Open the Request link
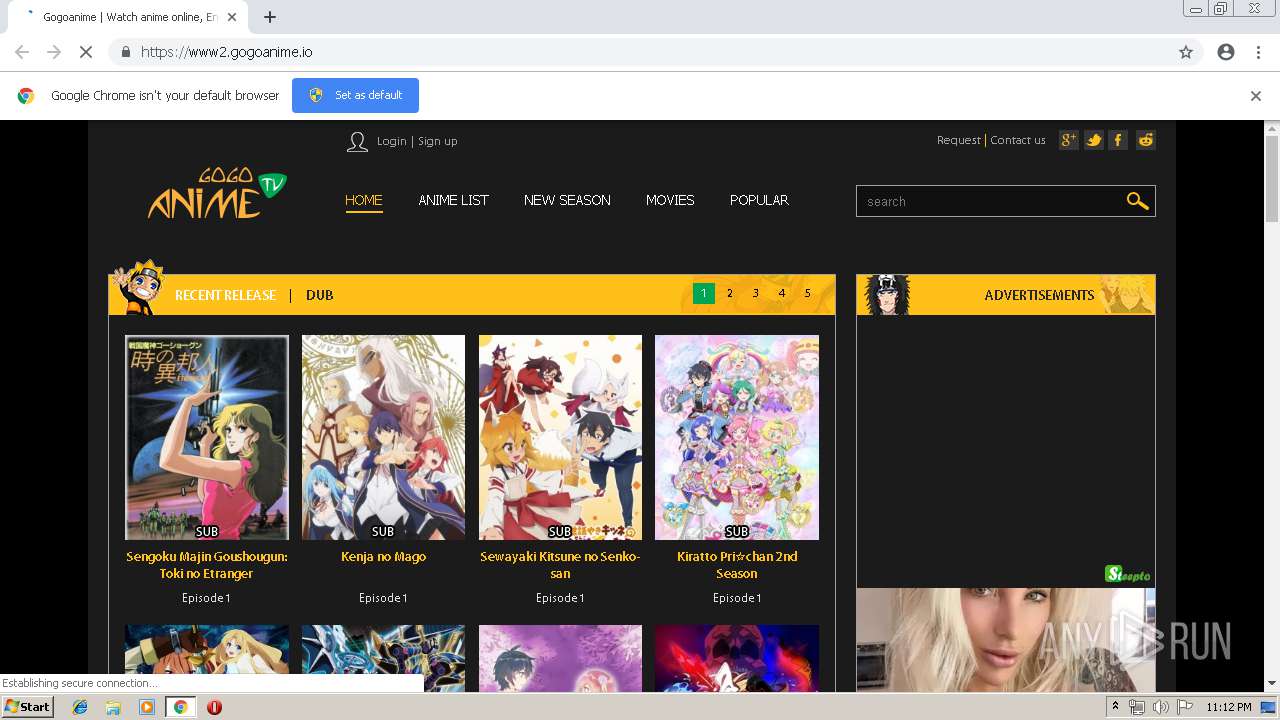This screenshot has height=720, width=1280. (x=959, y=140)
